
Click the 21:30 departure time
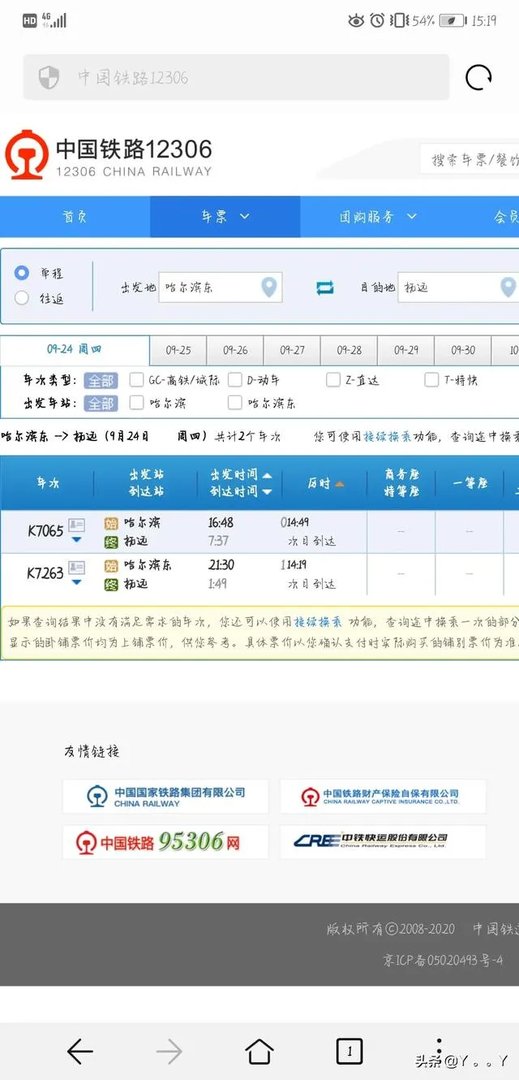click(x=221, y=565)
